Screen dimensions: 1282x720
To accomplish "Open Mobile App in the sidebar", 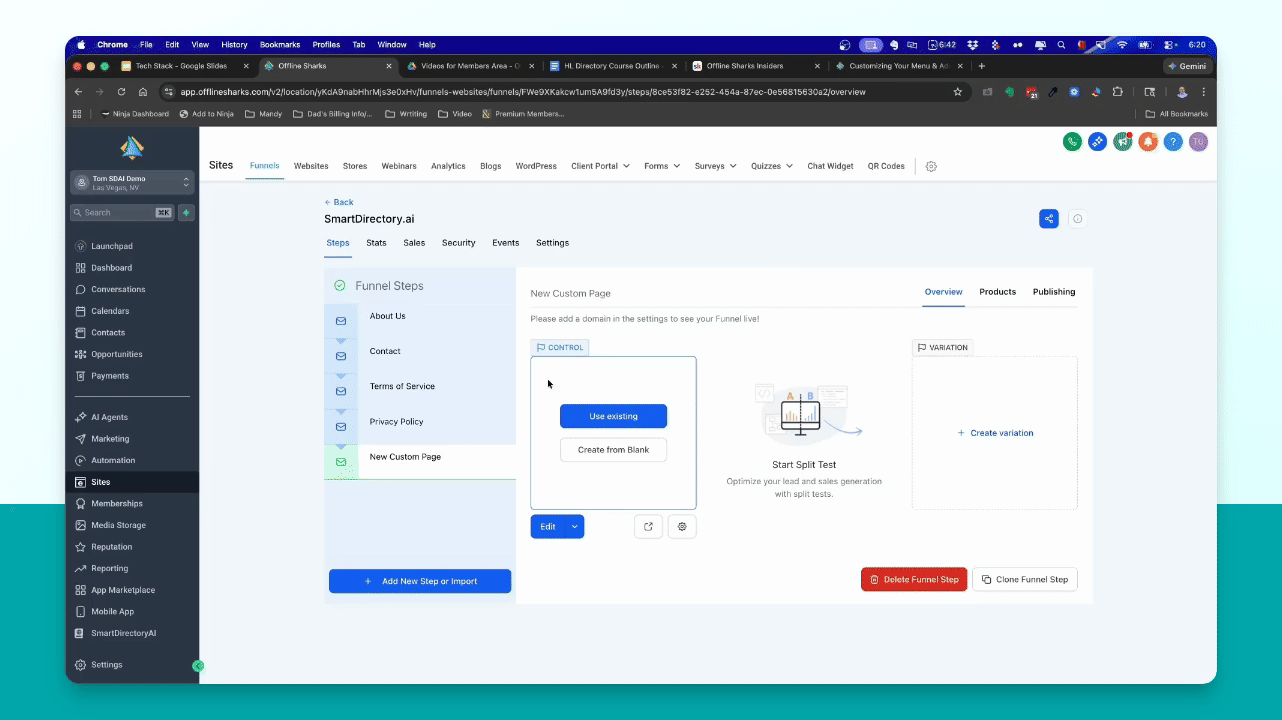I will click(x=112, y=611).
